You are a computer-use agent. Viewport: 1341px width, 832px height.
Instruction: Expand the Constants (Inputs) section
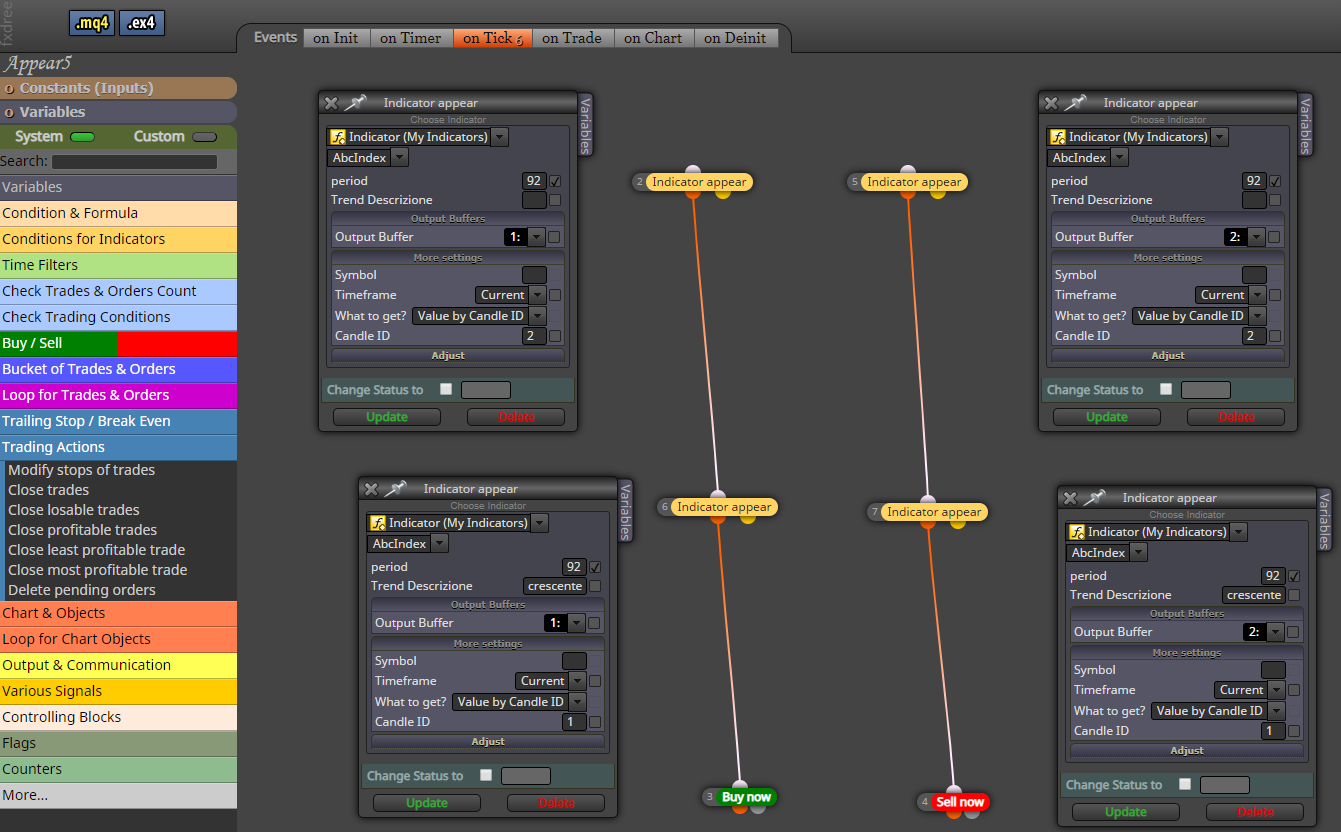(x=118, y=88)
